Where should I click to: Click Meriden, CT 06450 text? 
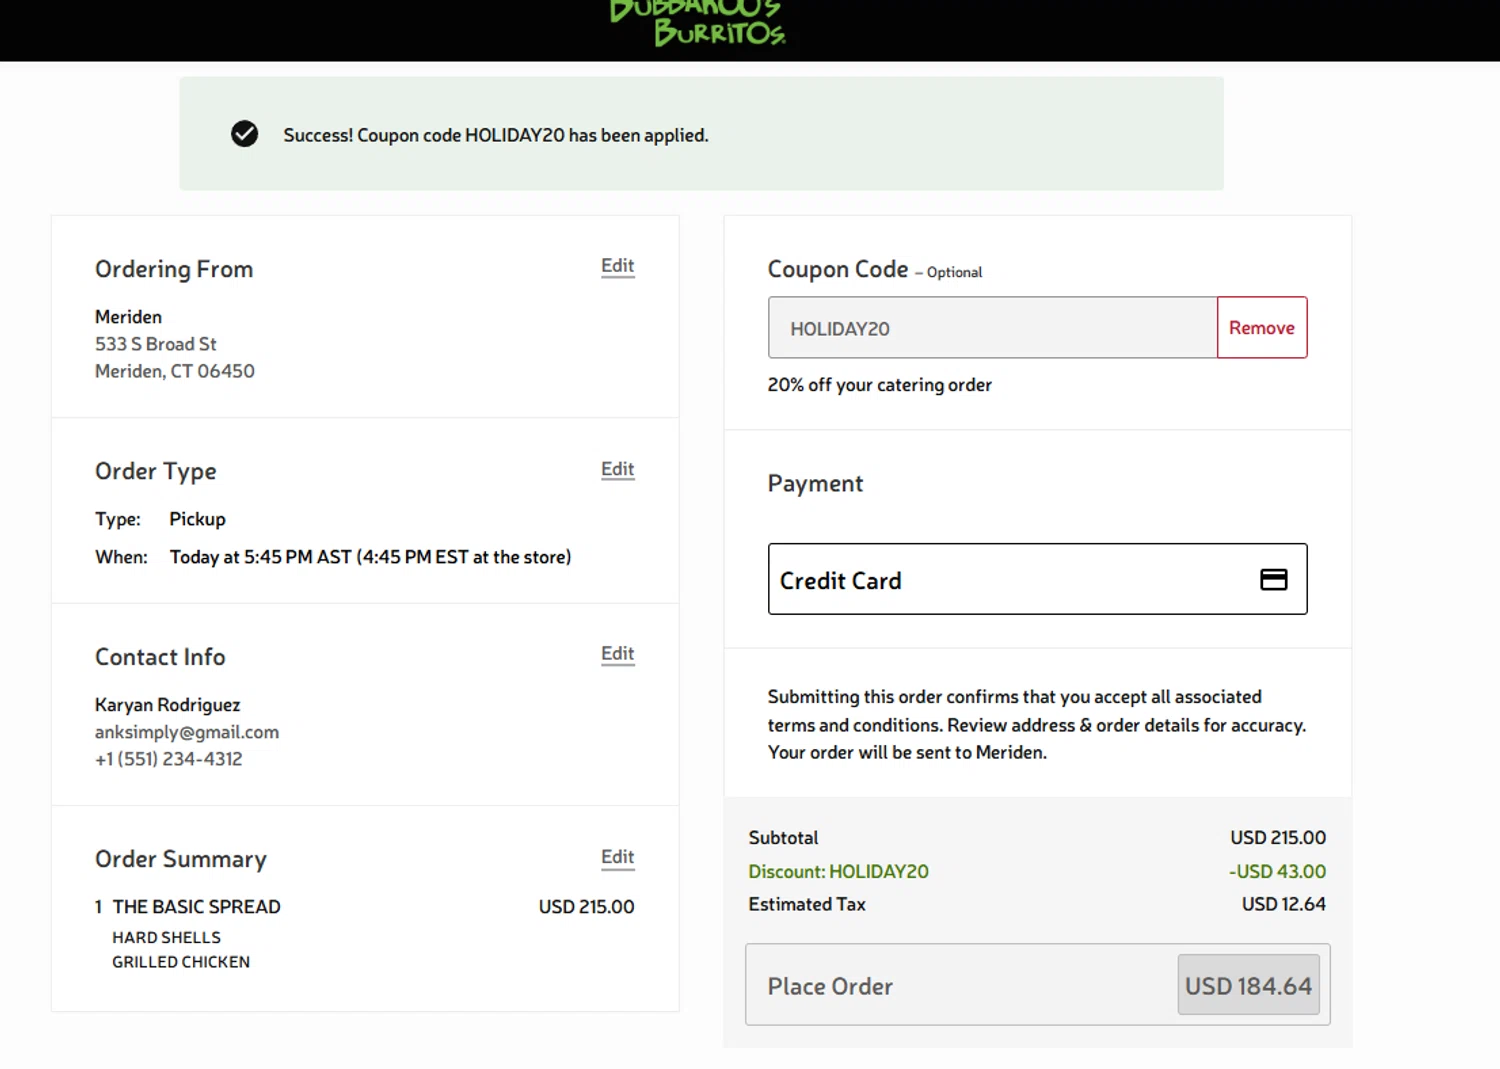coord(175,371)
